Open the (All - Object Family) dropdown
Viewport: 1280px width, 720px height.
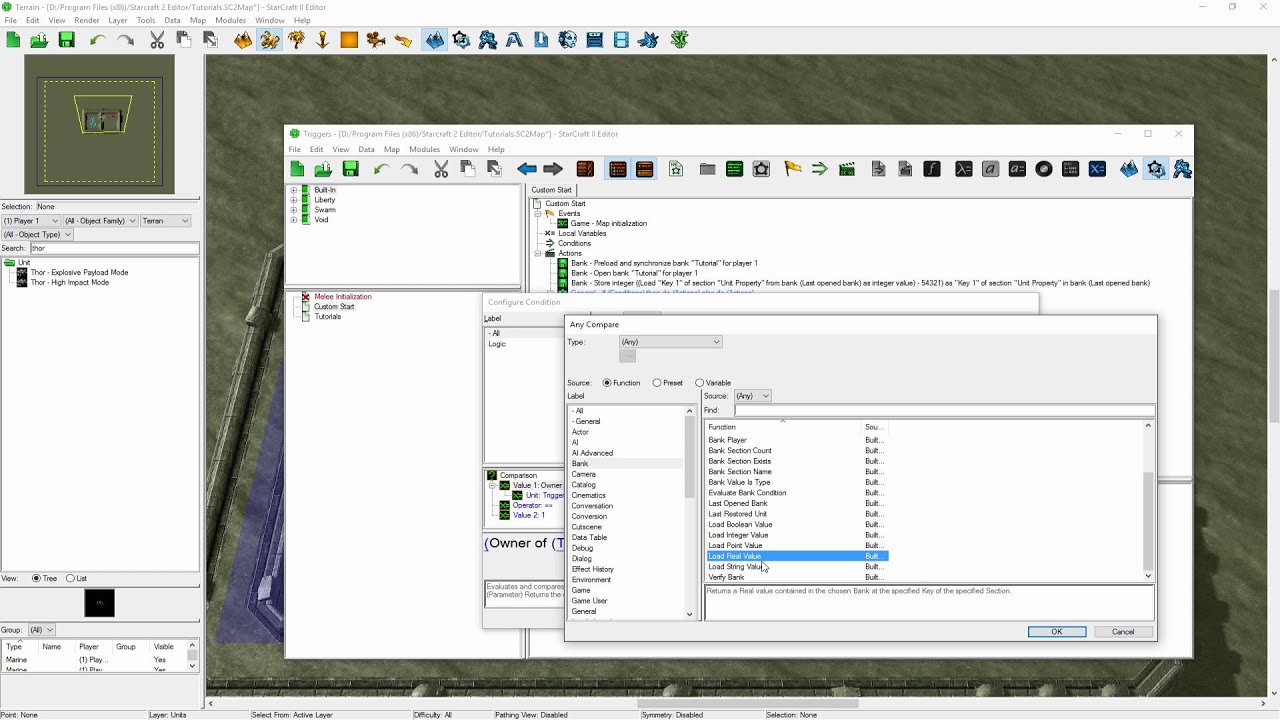coord(100,221)
